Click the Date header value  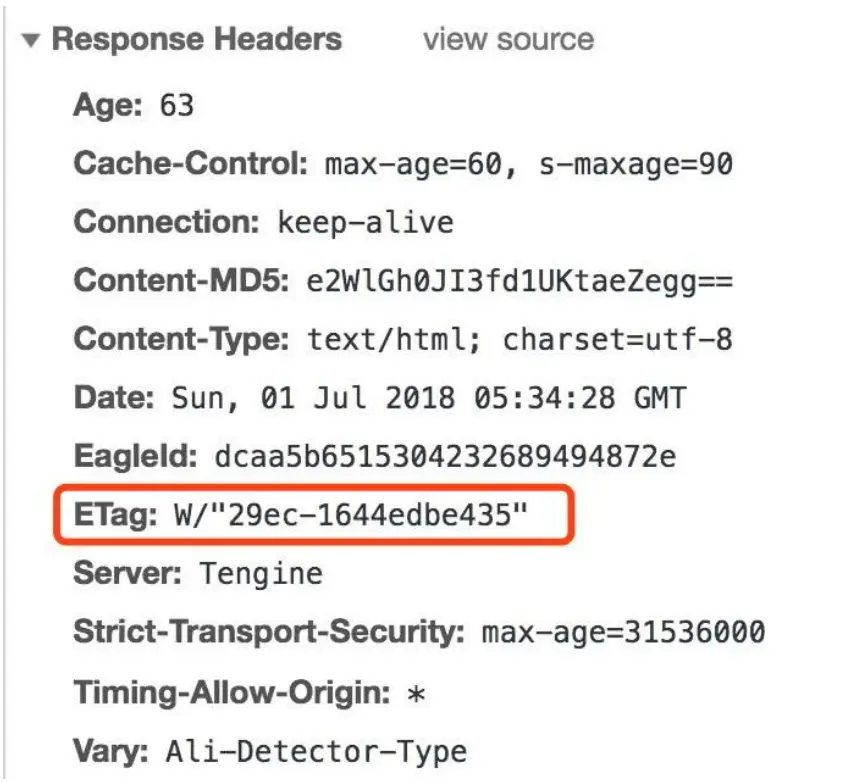pos(430,398)
